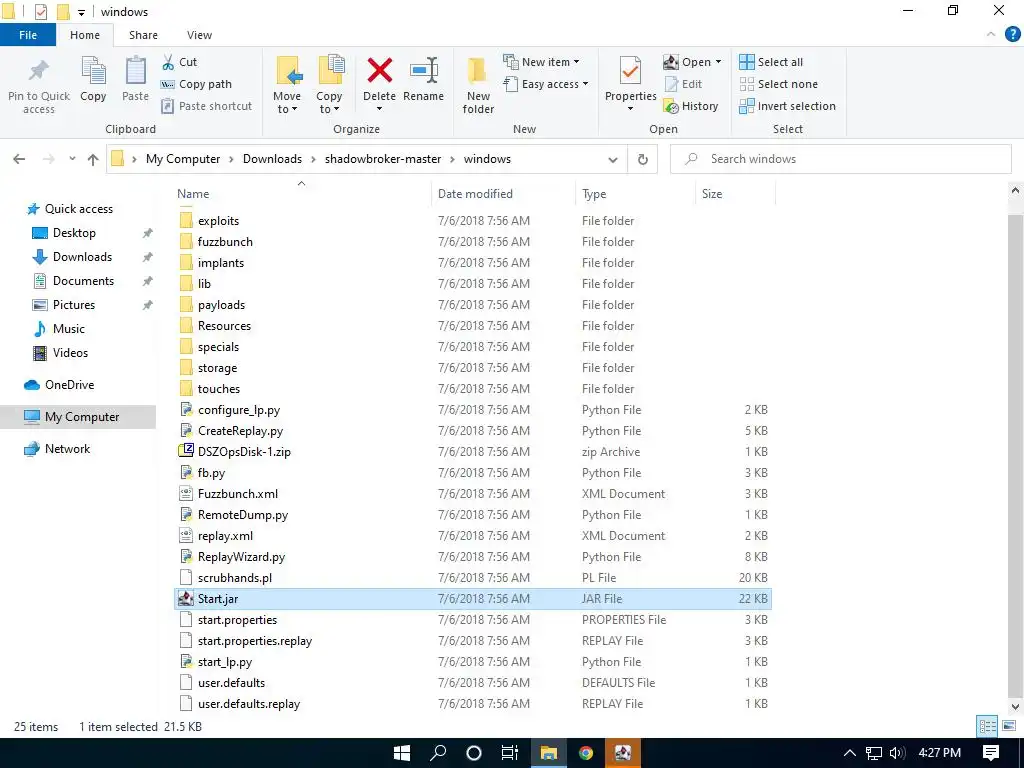Screen dimensions: 1024x768
Task: Open the File menu
Action: pyautogui.click(x=28, y=35)
